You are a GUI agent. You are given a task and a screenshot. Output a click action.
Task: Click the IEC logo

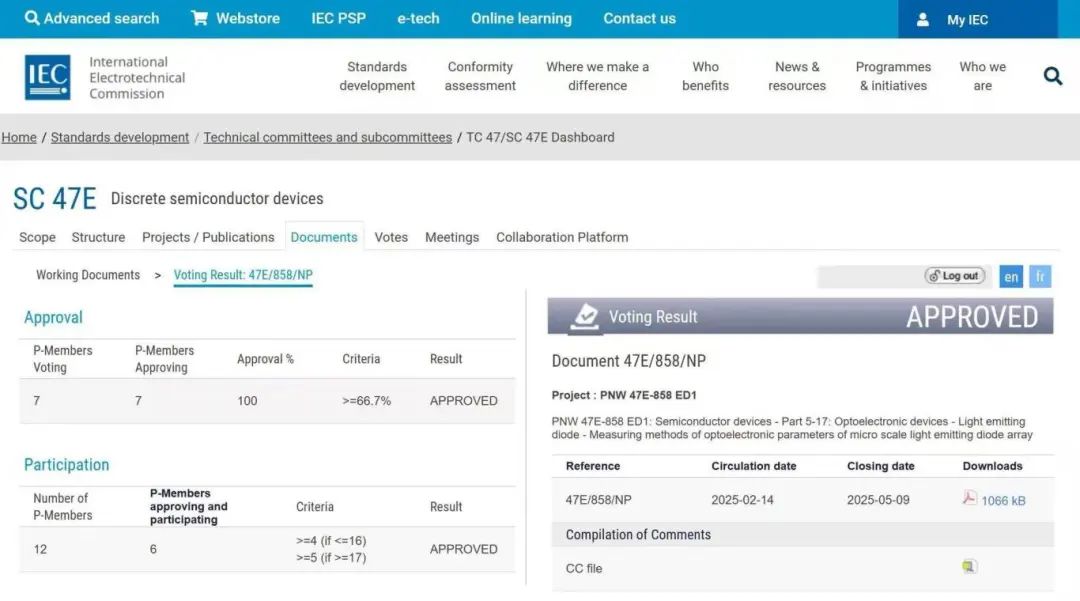click(47, 77)
